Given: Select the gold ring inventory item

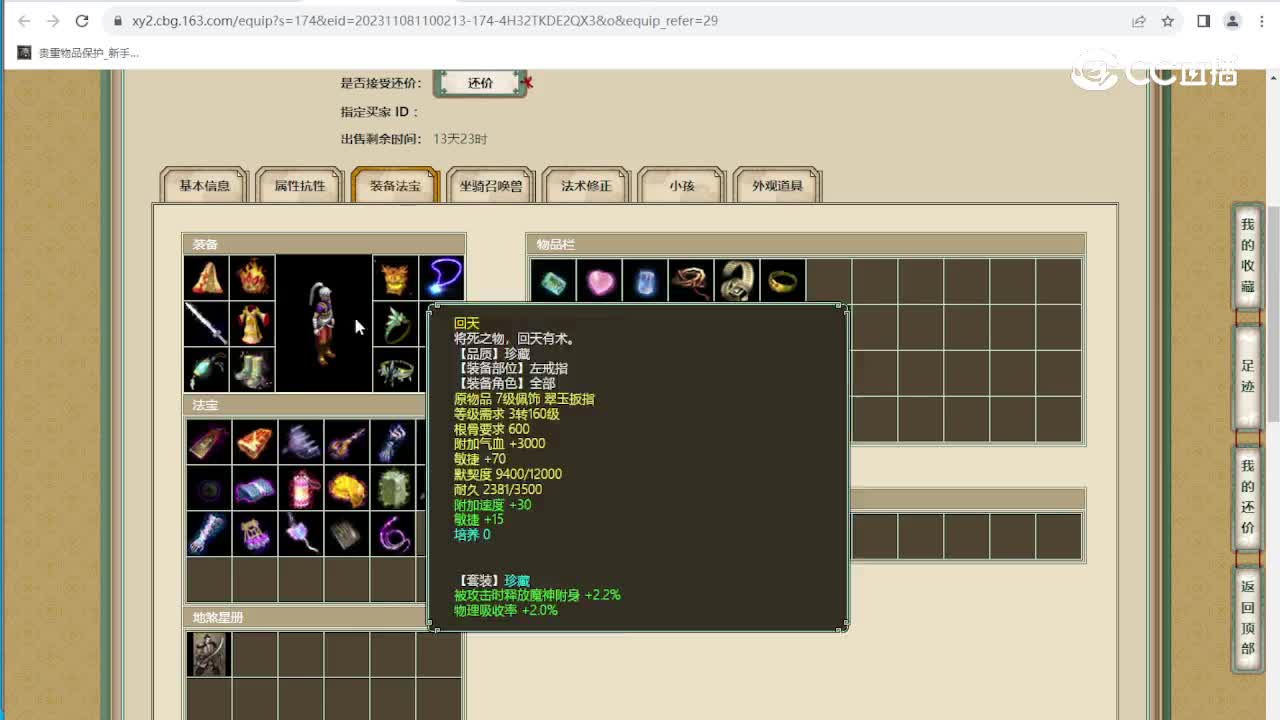Looking at the screenshot, I should [x=783, y=281].
